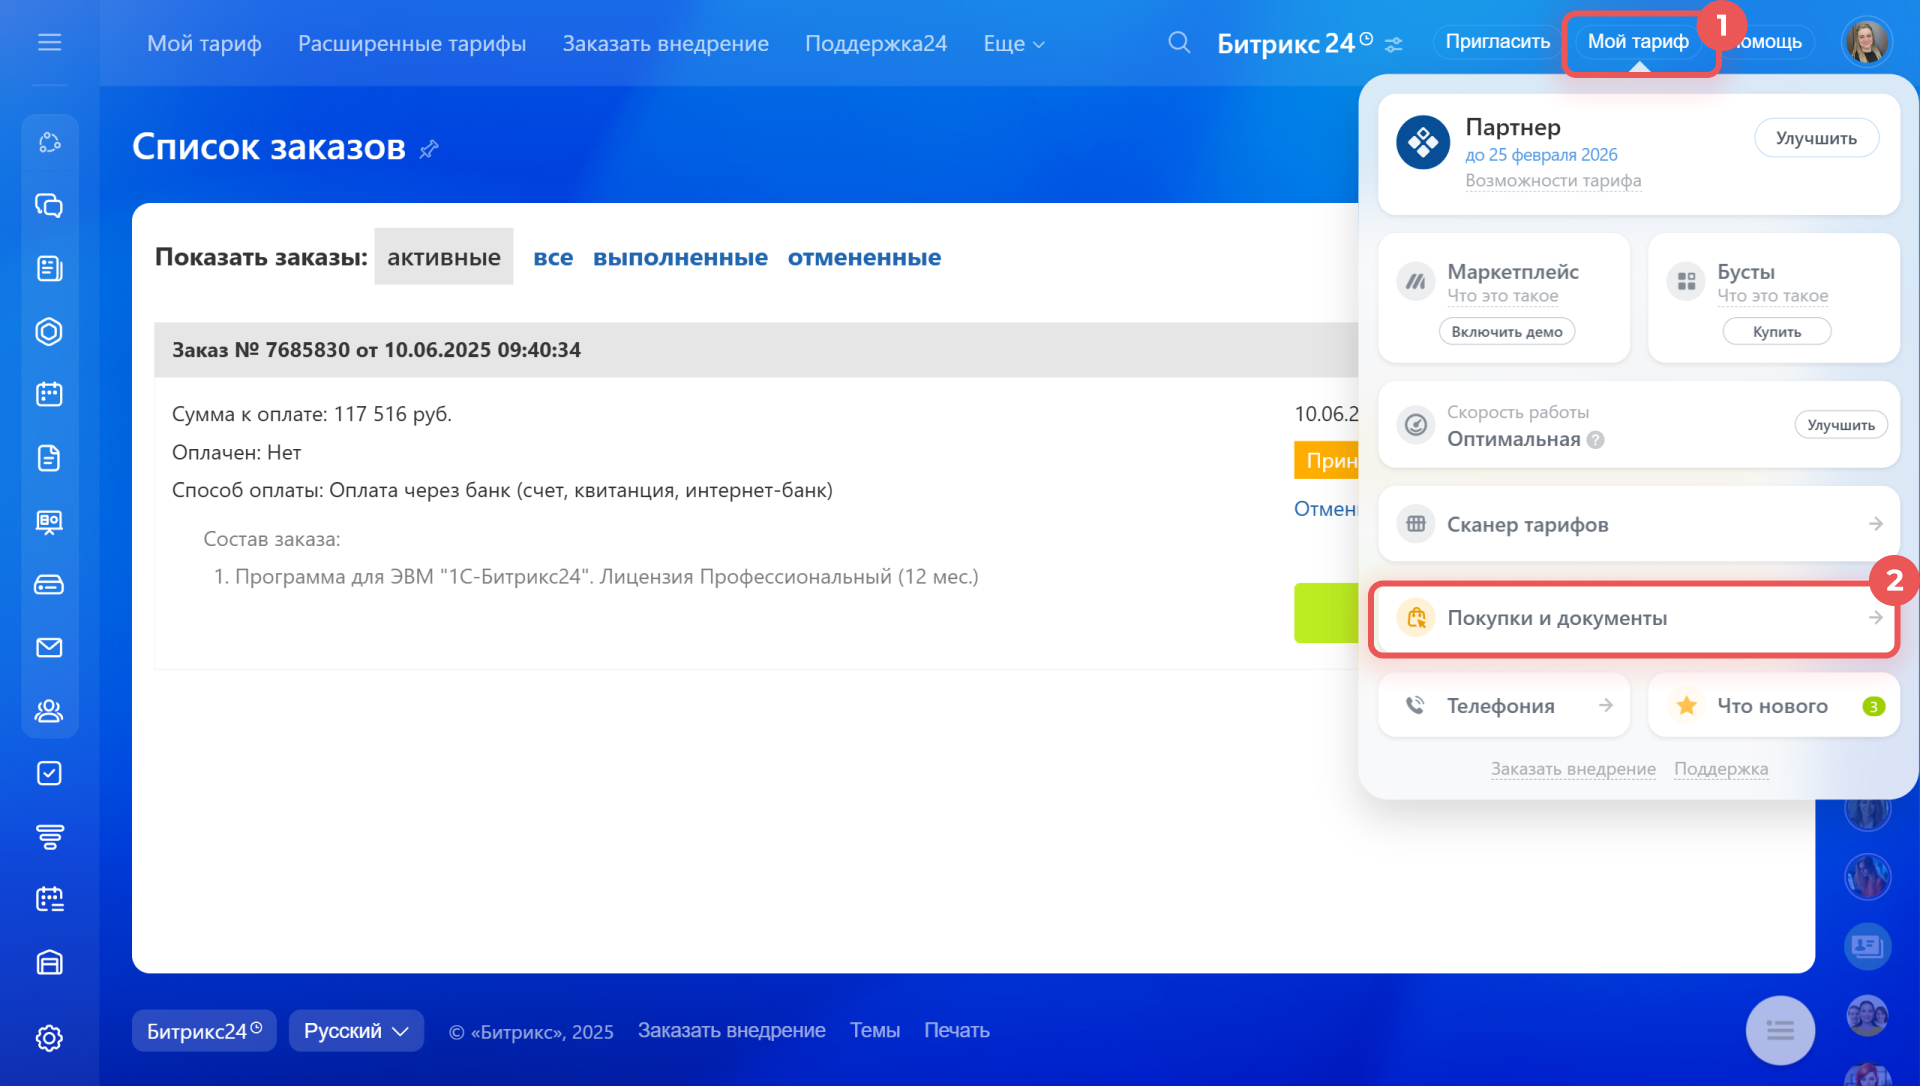Click the speed gauge icon
Screen dimensions: 1920x1086
(x=1416, y=425)
